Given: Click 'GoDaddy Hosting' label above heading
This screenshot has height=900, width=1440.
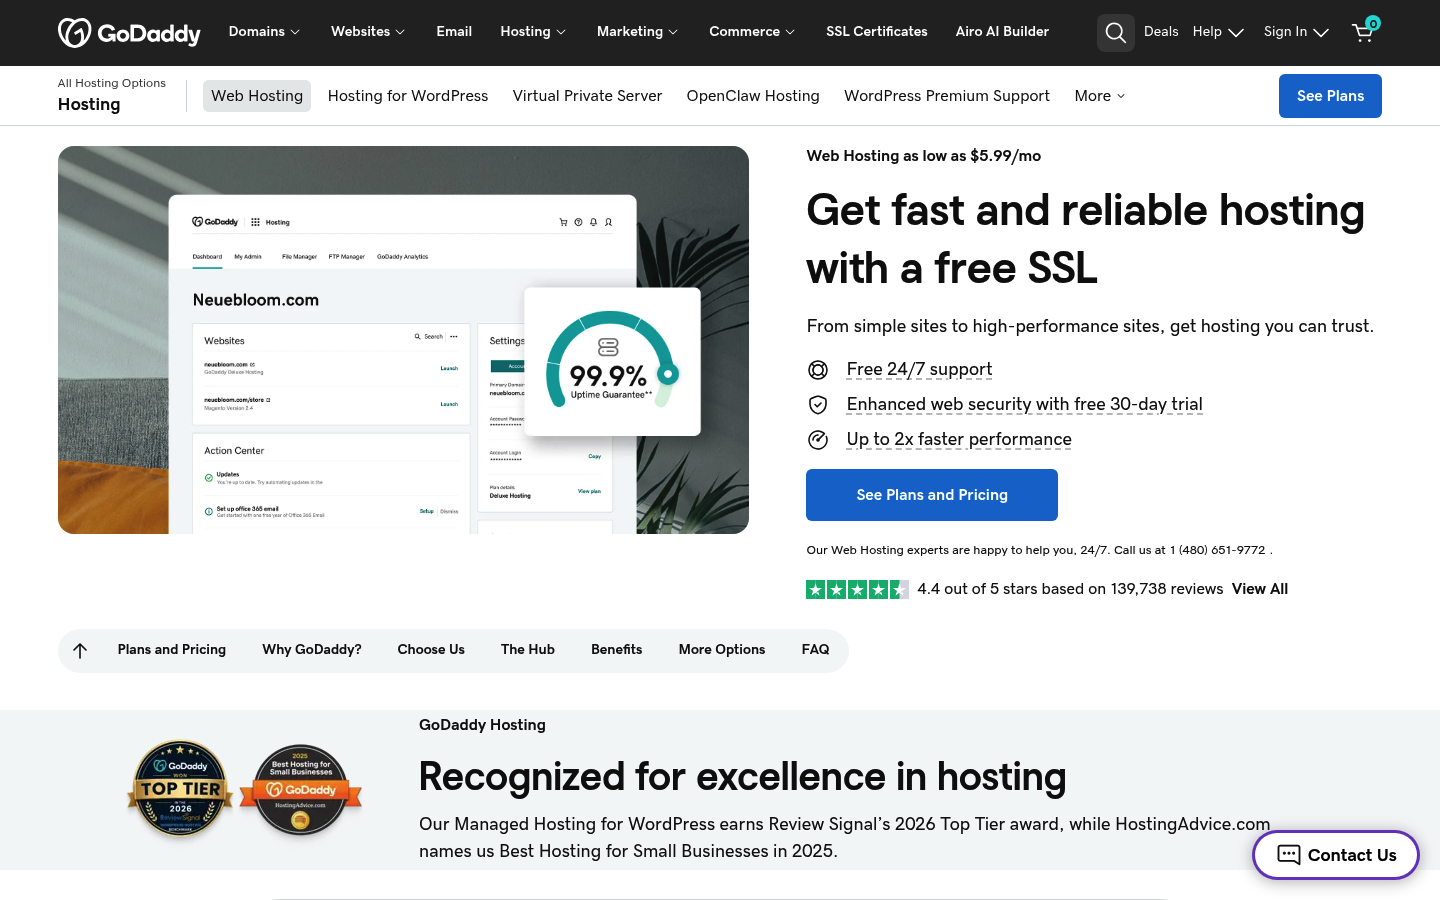Looking at the screenshot, I should pyautogui.click(x=482, y=725).
